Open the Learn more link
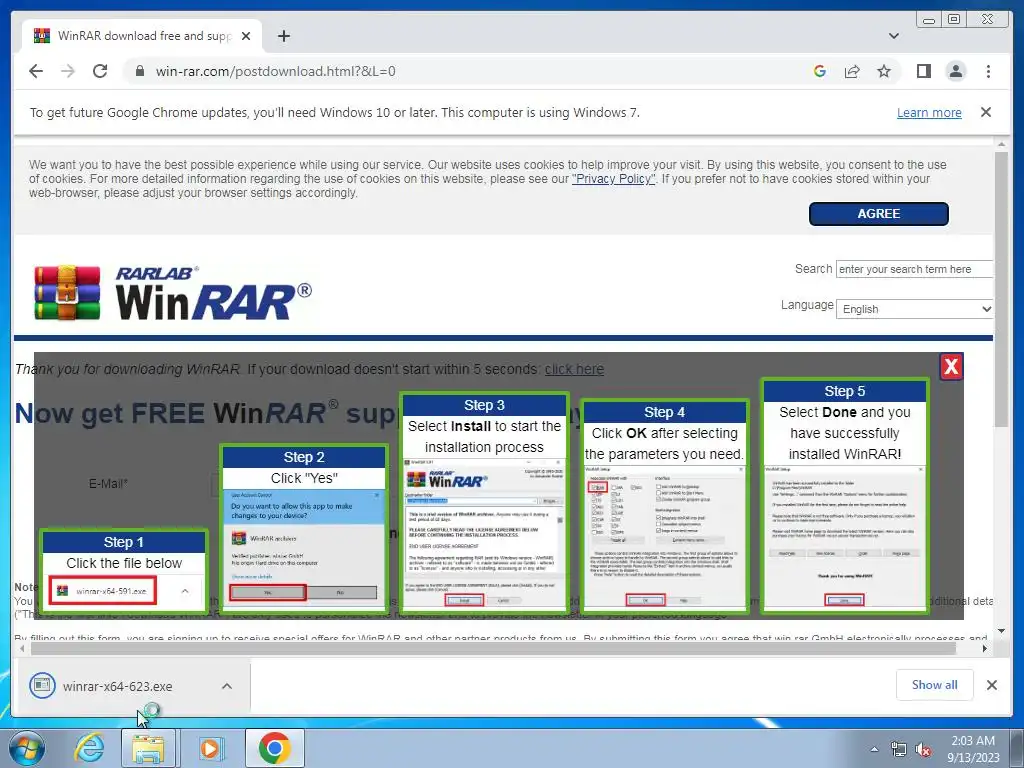This screenshot has width=1024, height=768. 929,113
